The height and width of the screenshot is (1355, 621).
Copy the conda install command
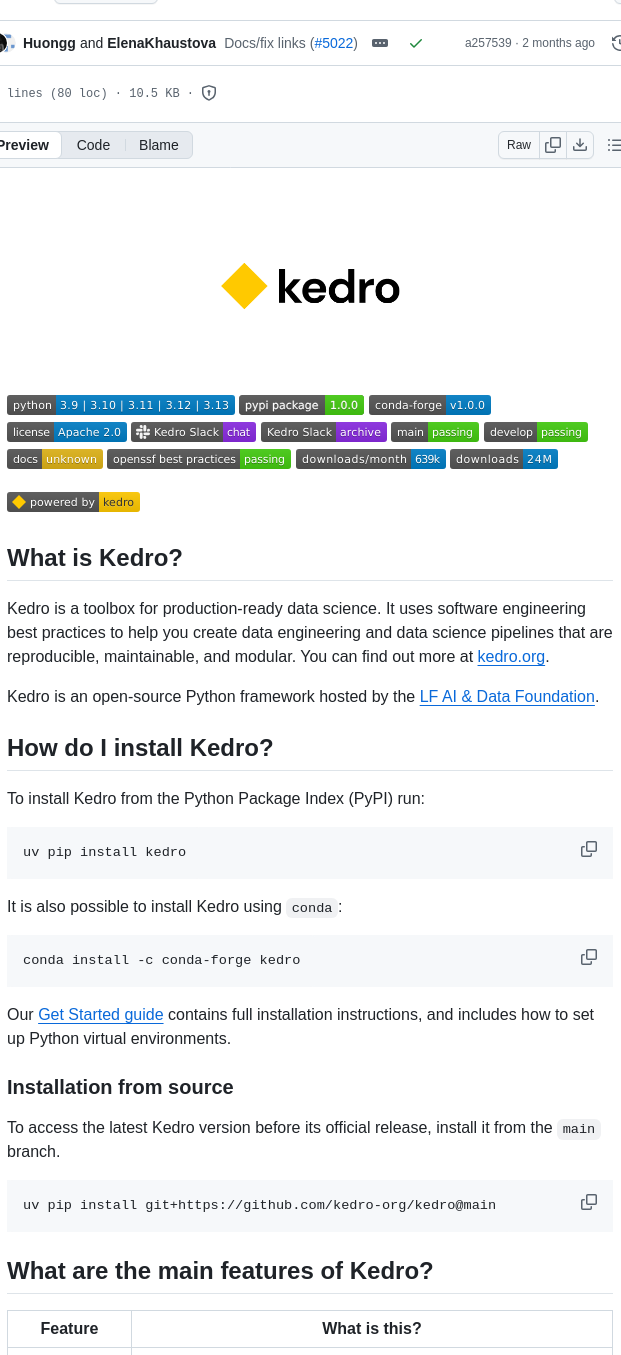point(589,956)
